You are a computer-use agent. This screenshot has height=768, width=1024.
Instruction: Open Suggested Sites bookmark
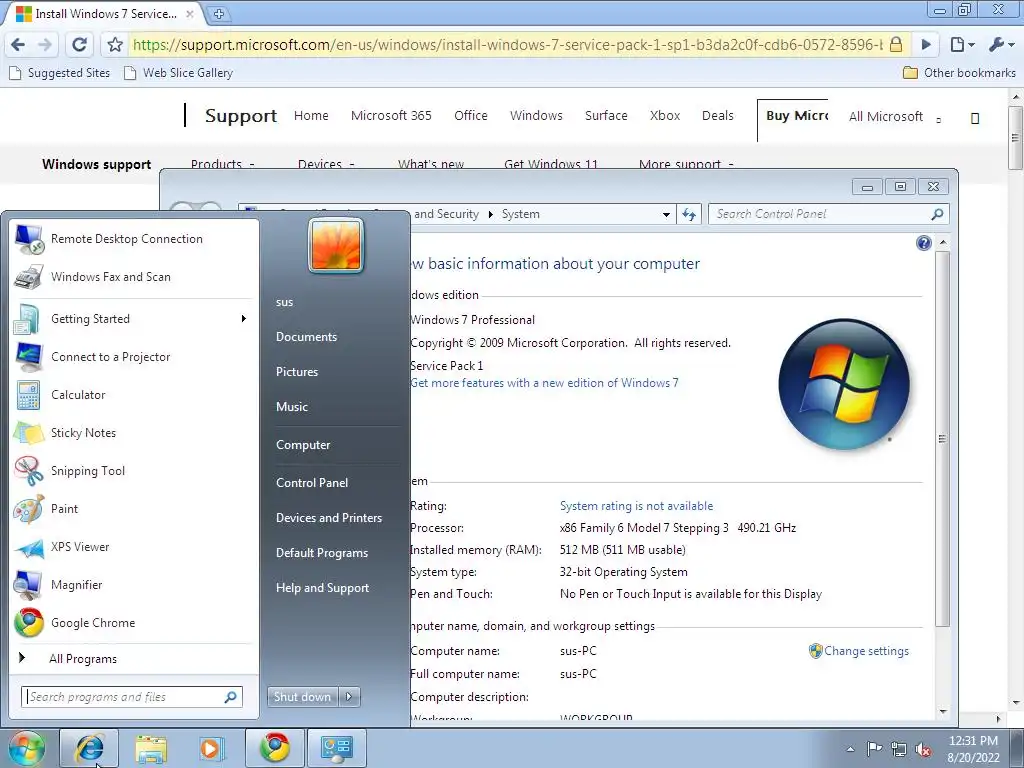pyautogui.click(x=60, y=72)
